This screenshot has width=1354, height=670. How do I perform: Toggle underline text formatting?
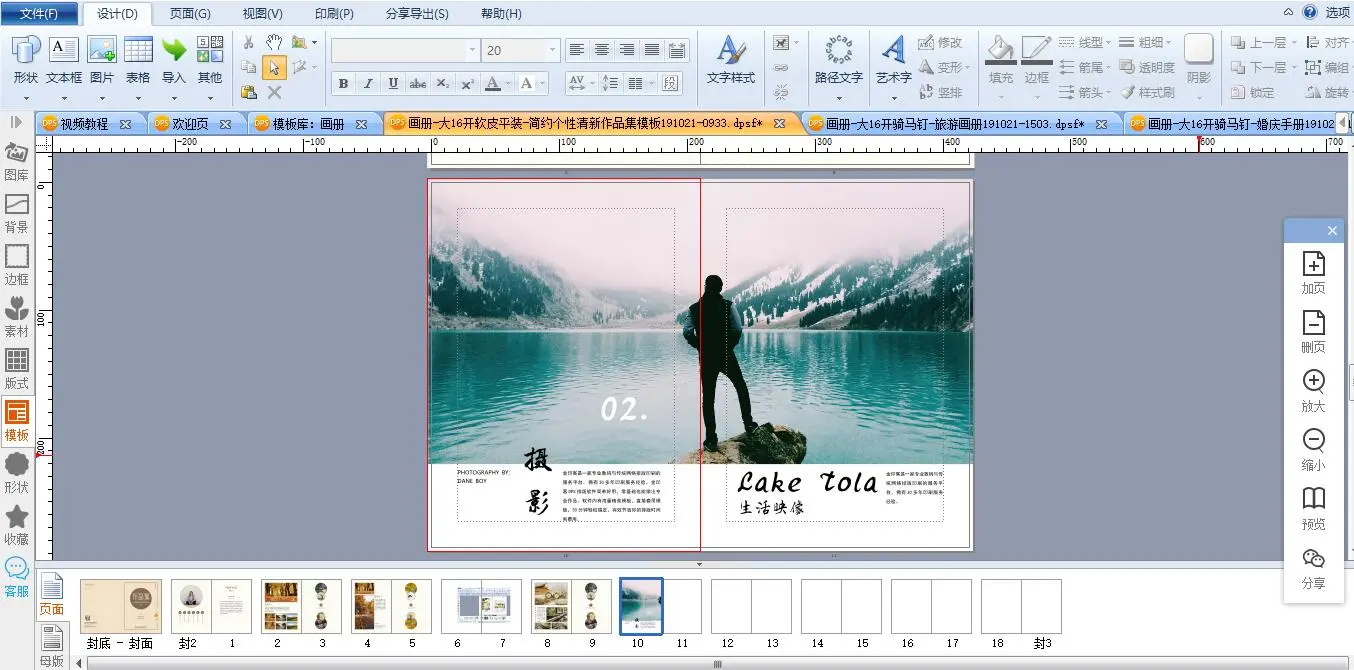(x=393, y=84)
